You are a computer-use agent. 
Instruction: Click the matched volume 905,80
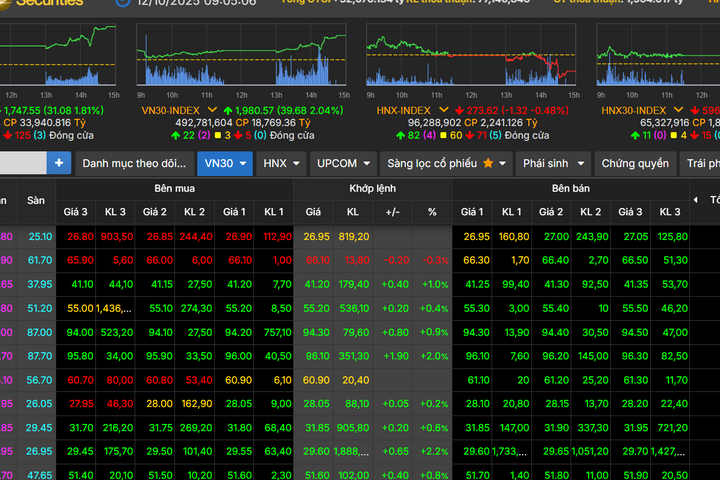pyautogui.click(x=353, y=428)
